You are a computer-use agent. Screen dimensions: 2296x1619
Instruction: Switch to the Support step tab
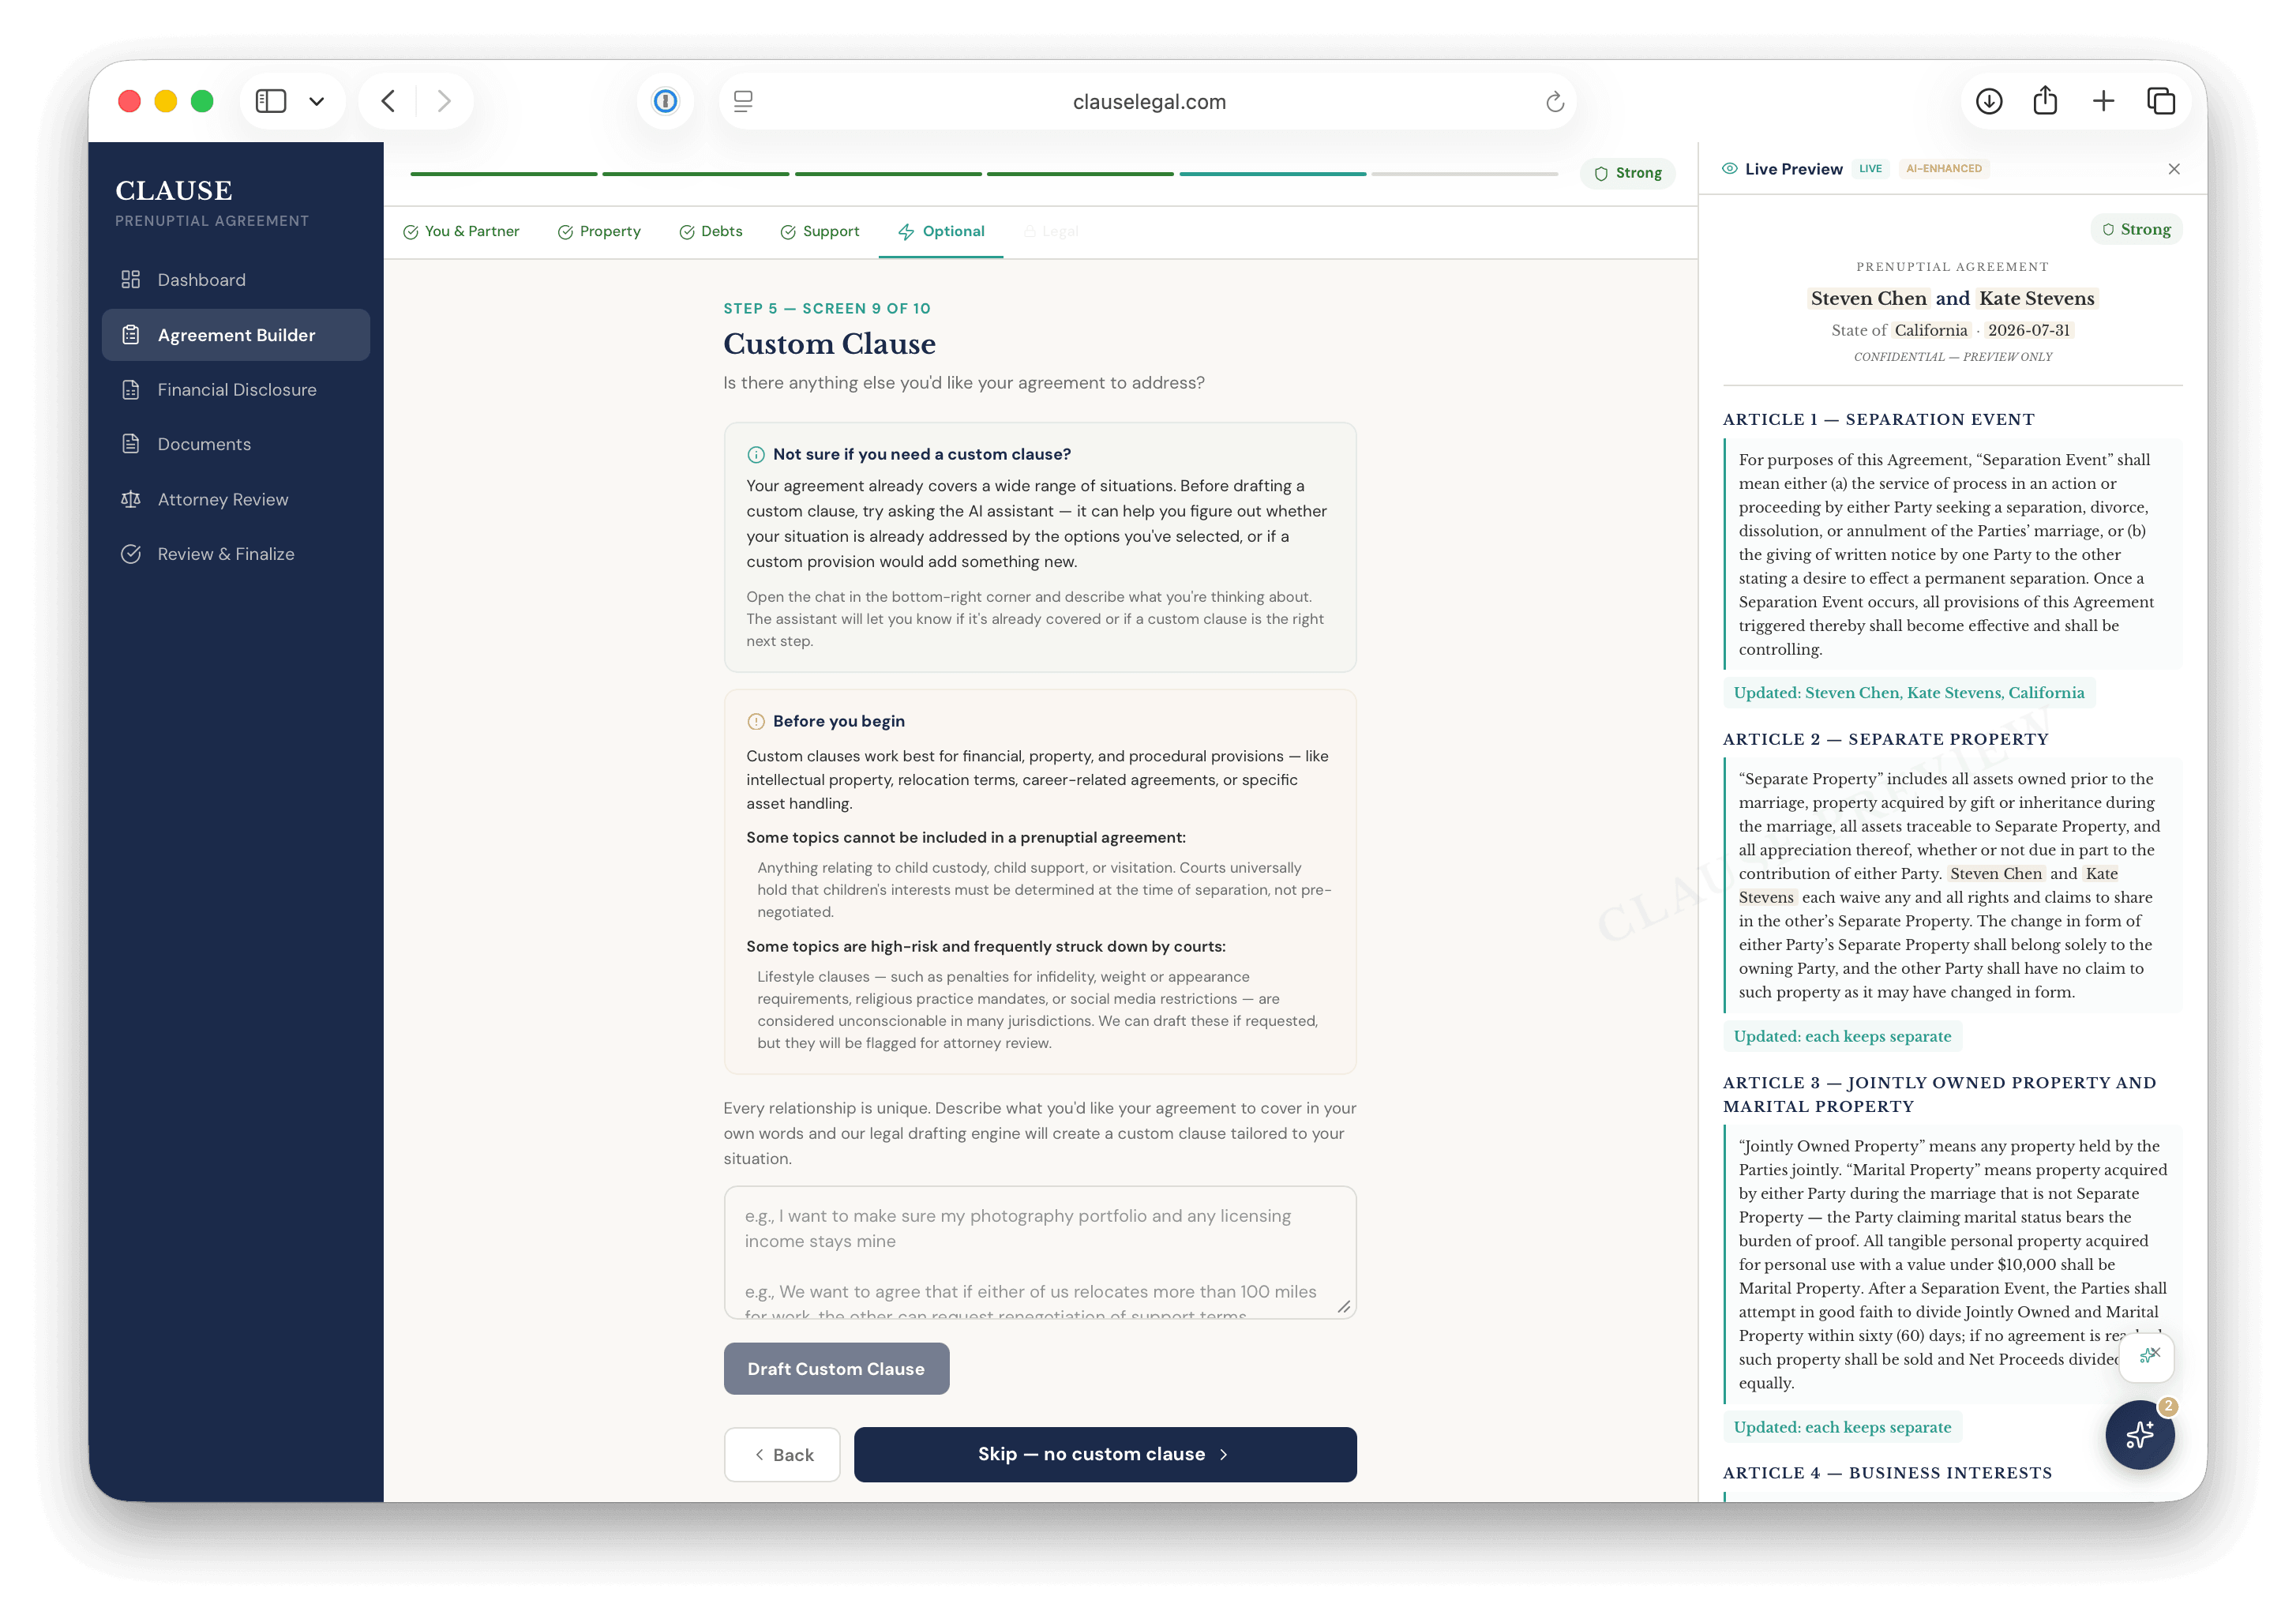coord(820,231)
